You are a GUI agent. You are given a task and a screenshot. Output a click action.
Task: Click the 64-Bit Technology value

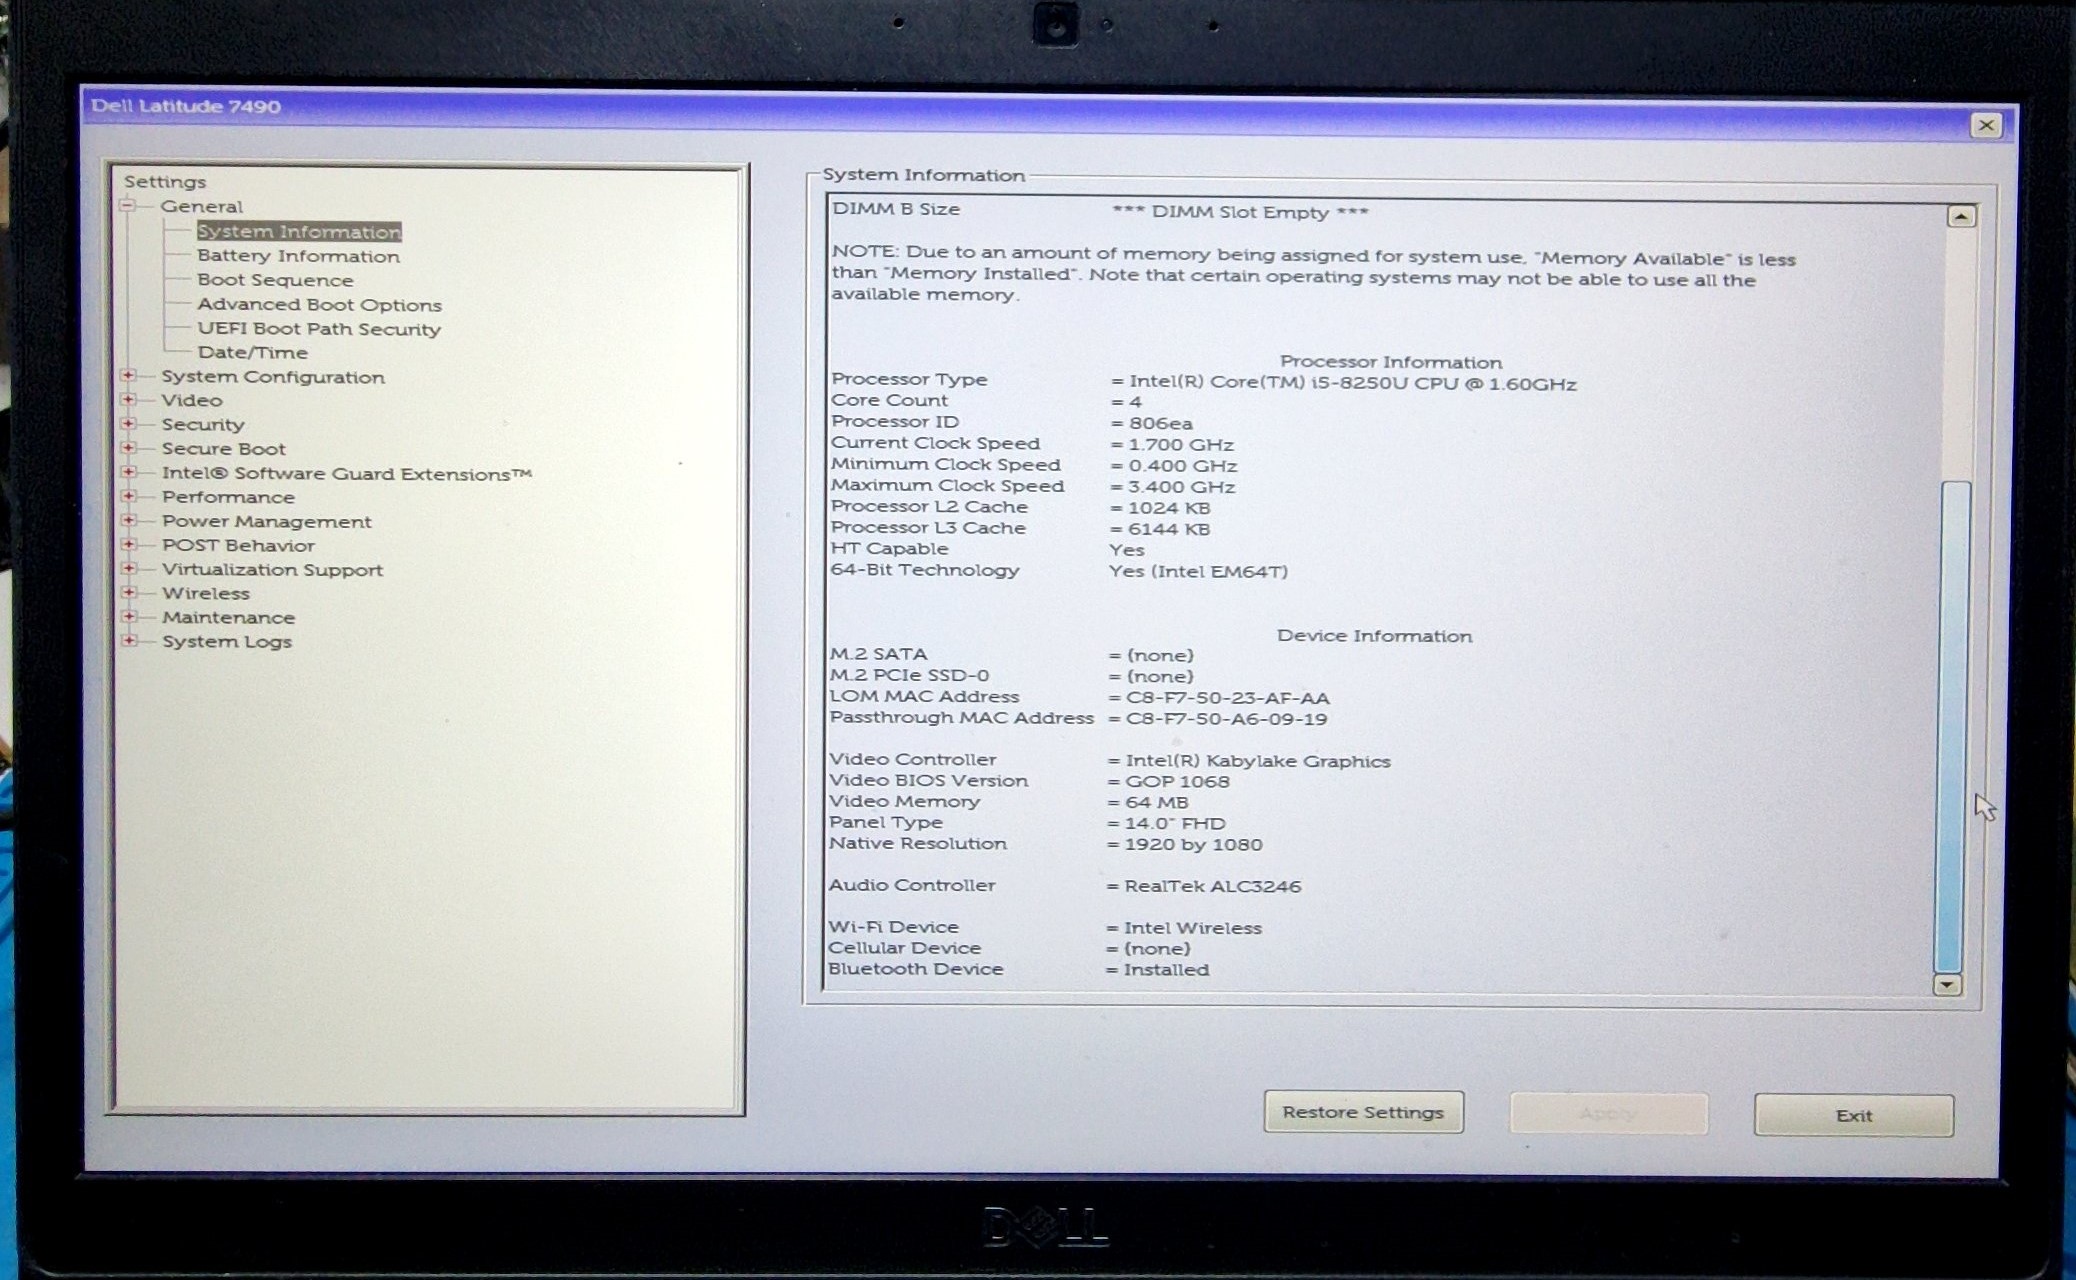(1198, 572)
